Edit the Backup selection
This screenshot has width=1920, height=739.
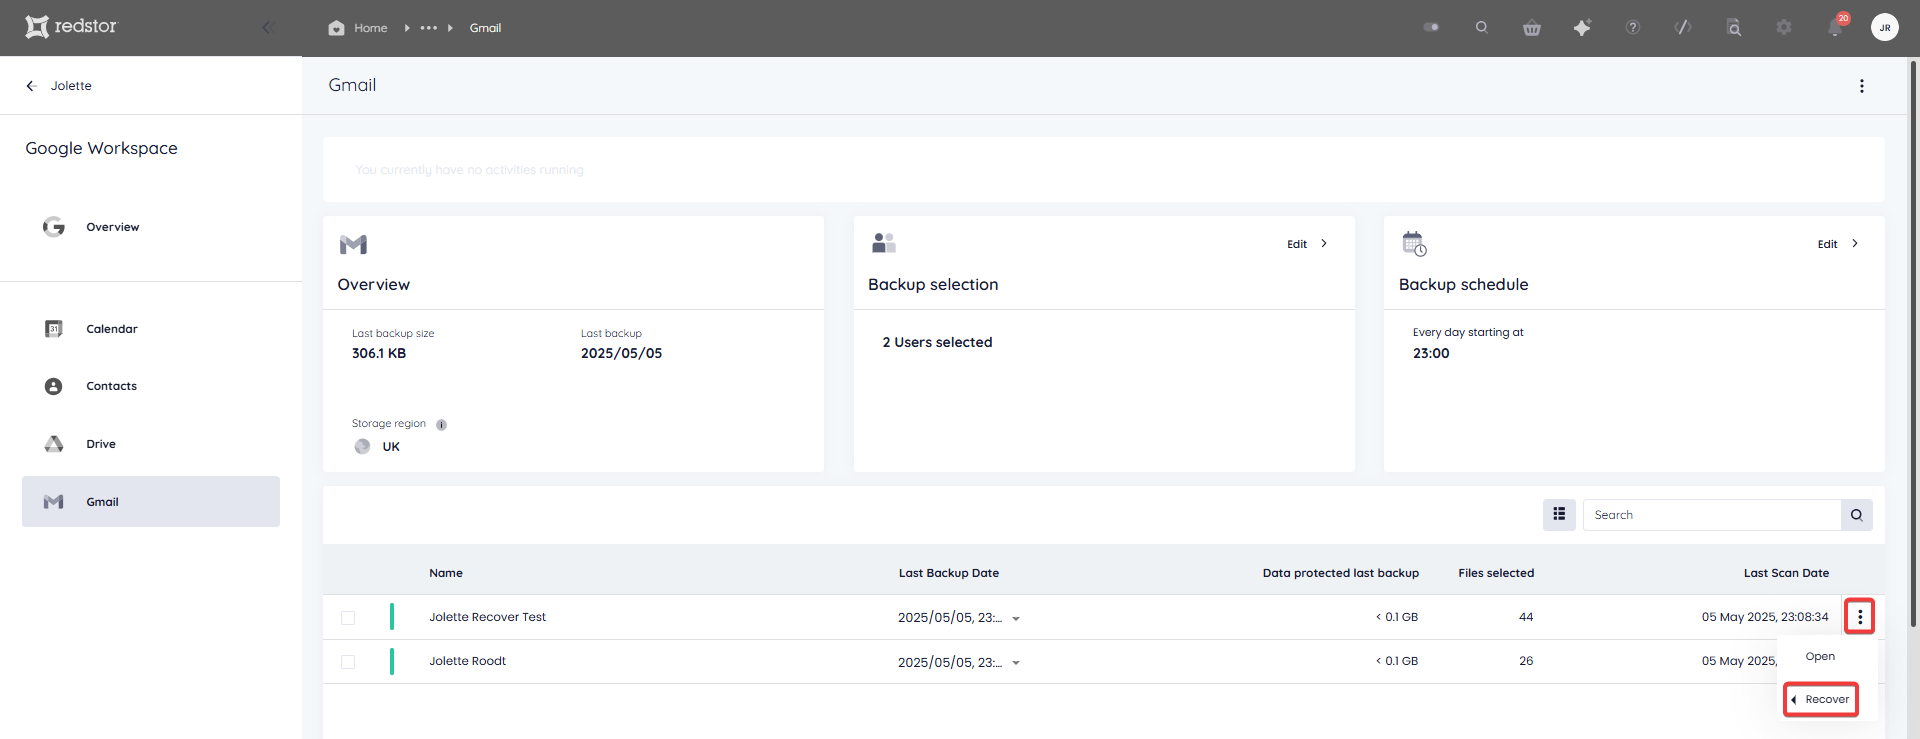[x=1297, y=244]
